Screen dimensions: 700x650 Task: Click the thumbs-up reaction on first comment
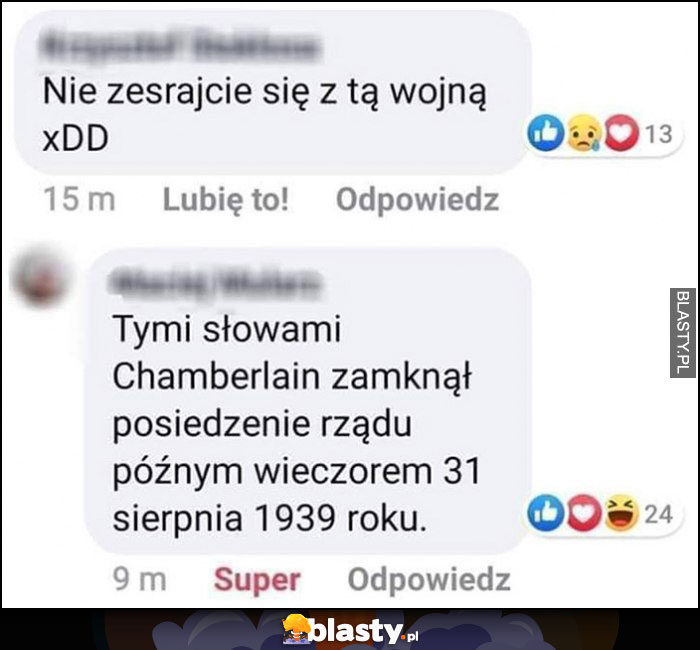pyautogui.click(x=545, y=133)
